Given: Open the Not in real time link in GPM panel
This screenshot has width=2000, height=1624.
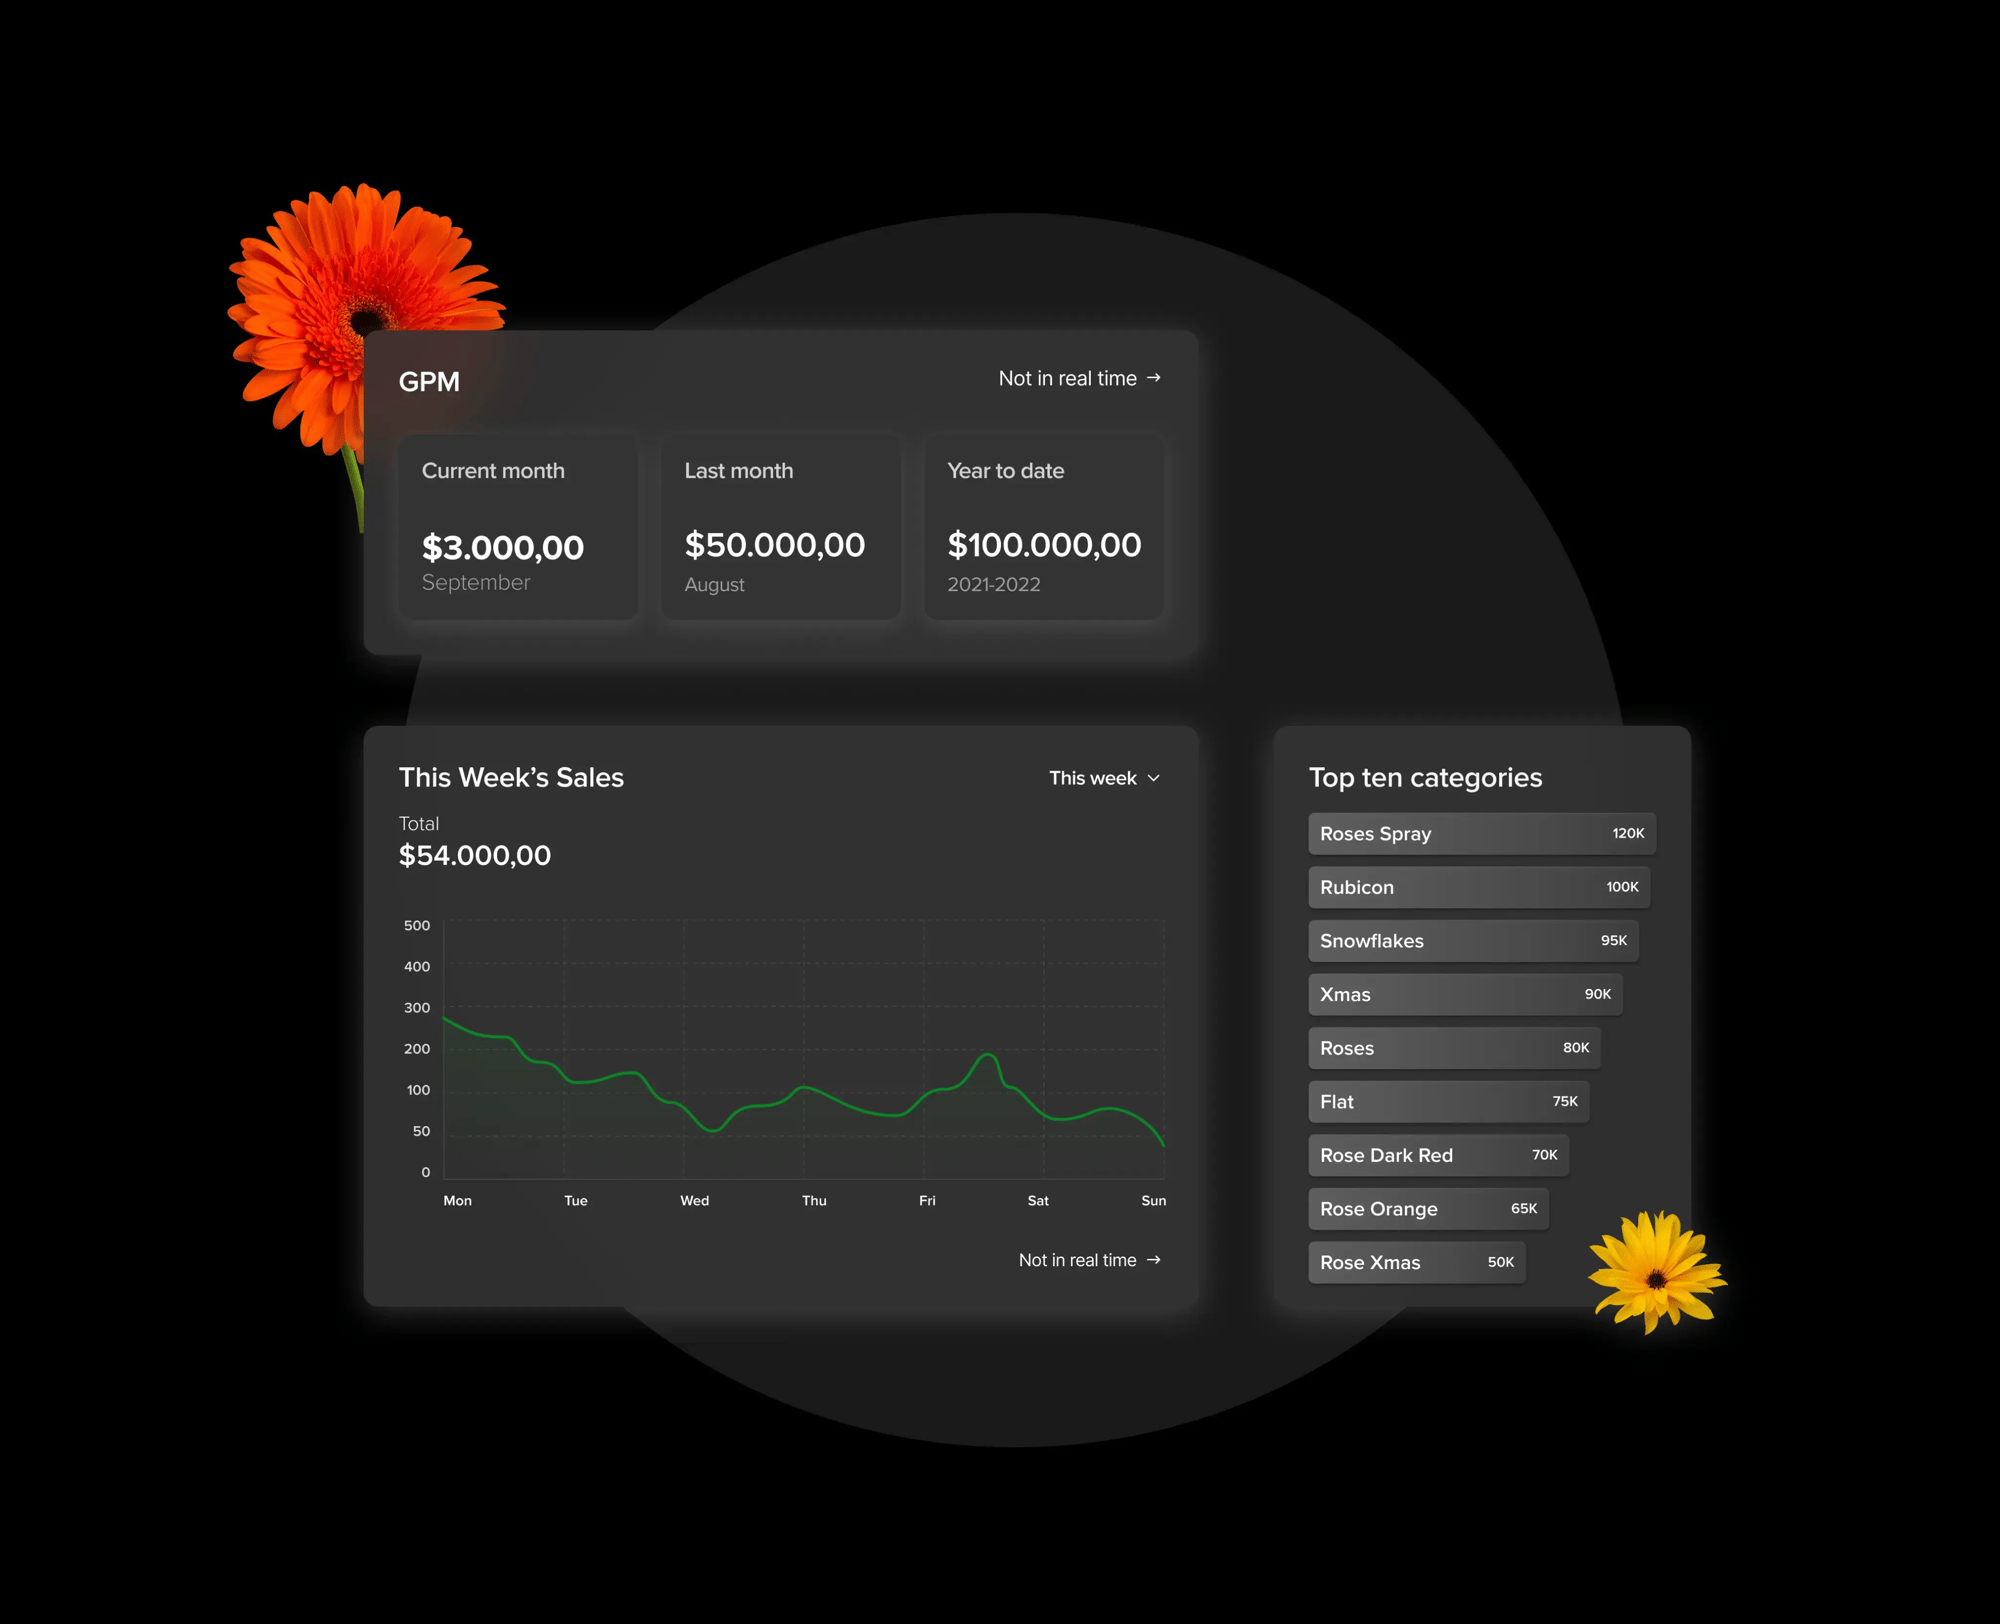Looking at the screenshot, I should tap(1067, 378).
